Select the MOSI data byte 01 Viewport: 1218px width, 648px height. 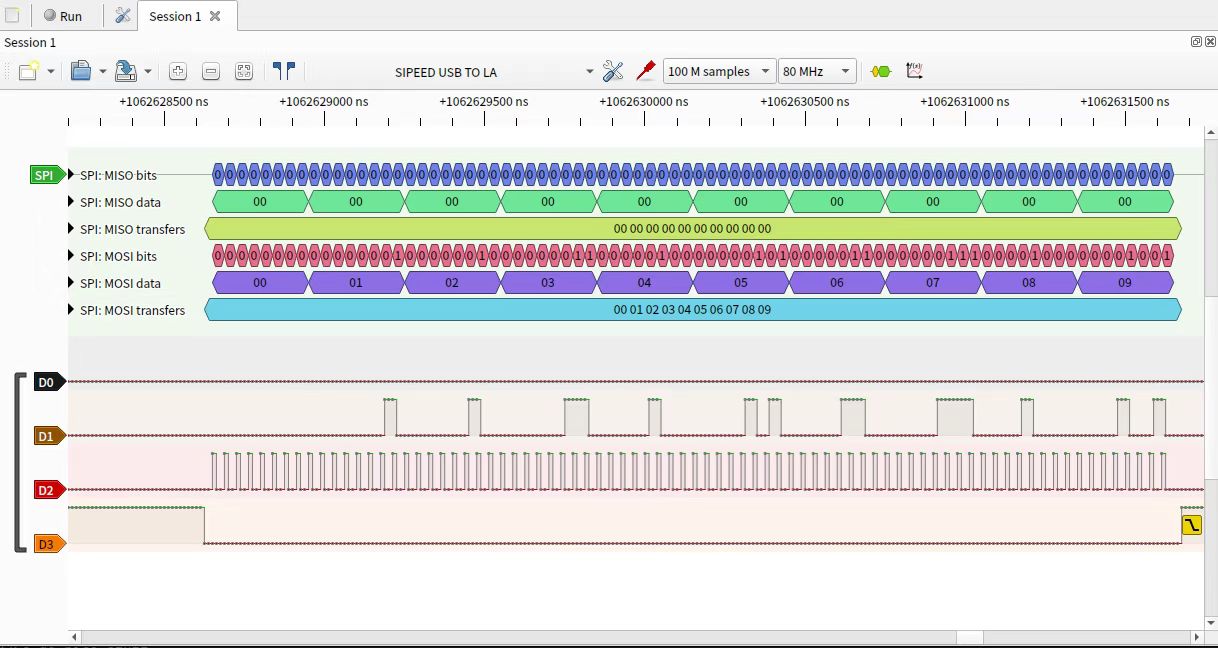point(356,283)
